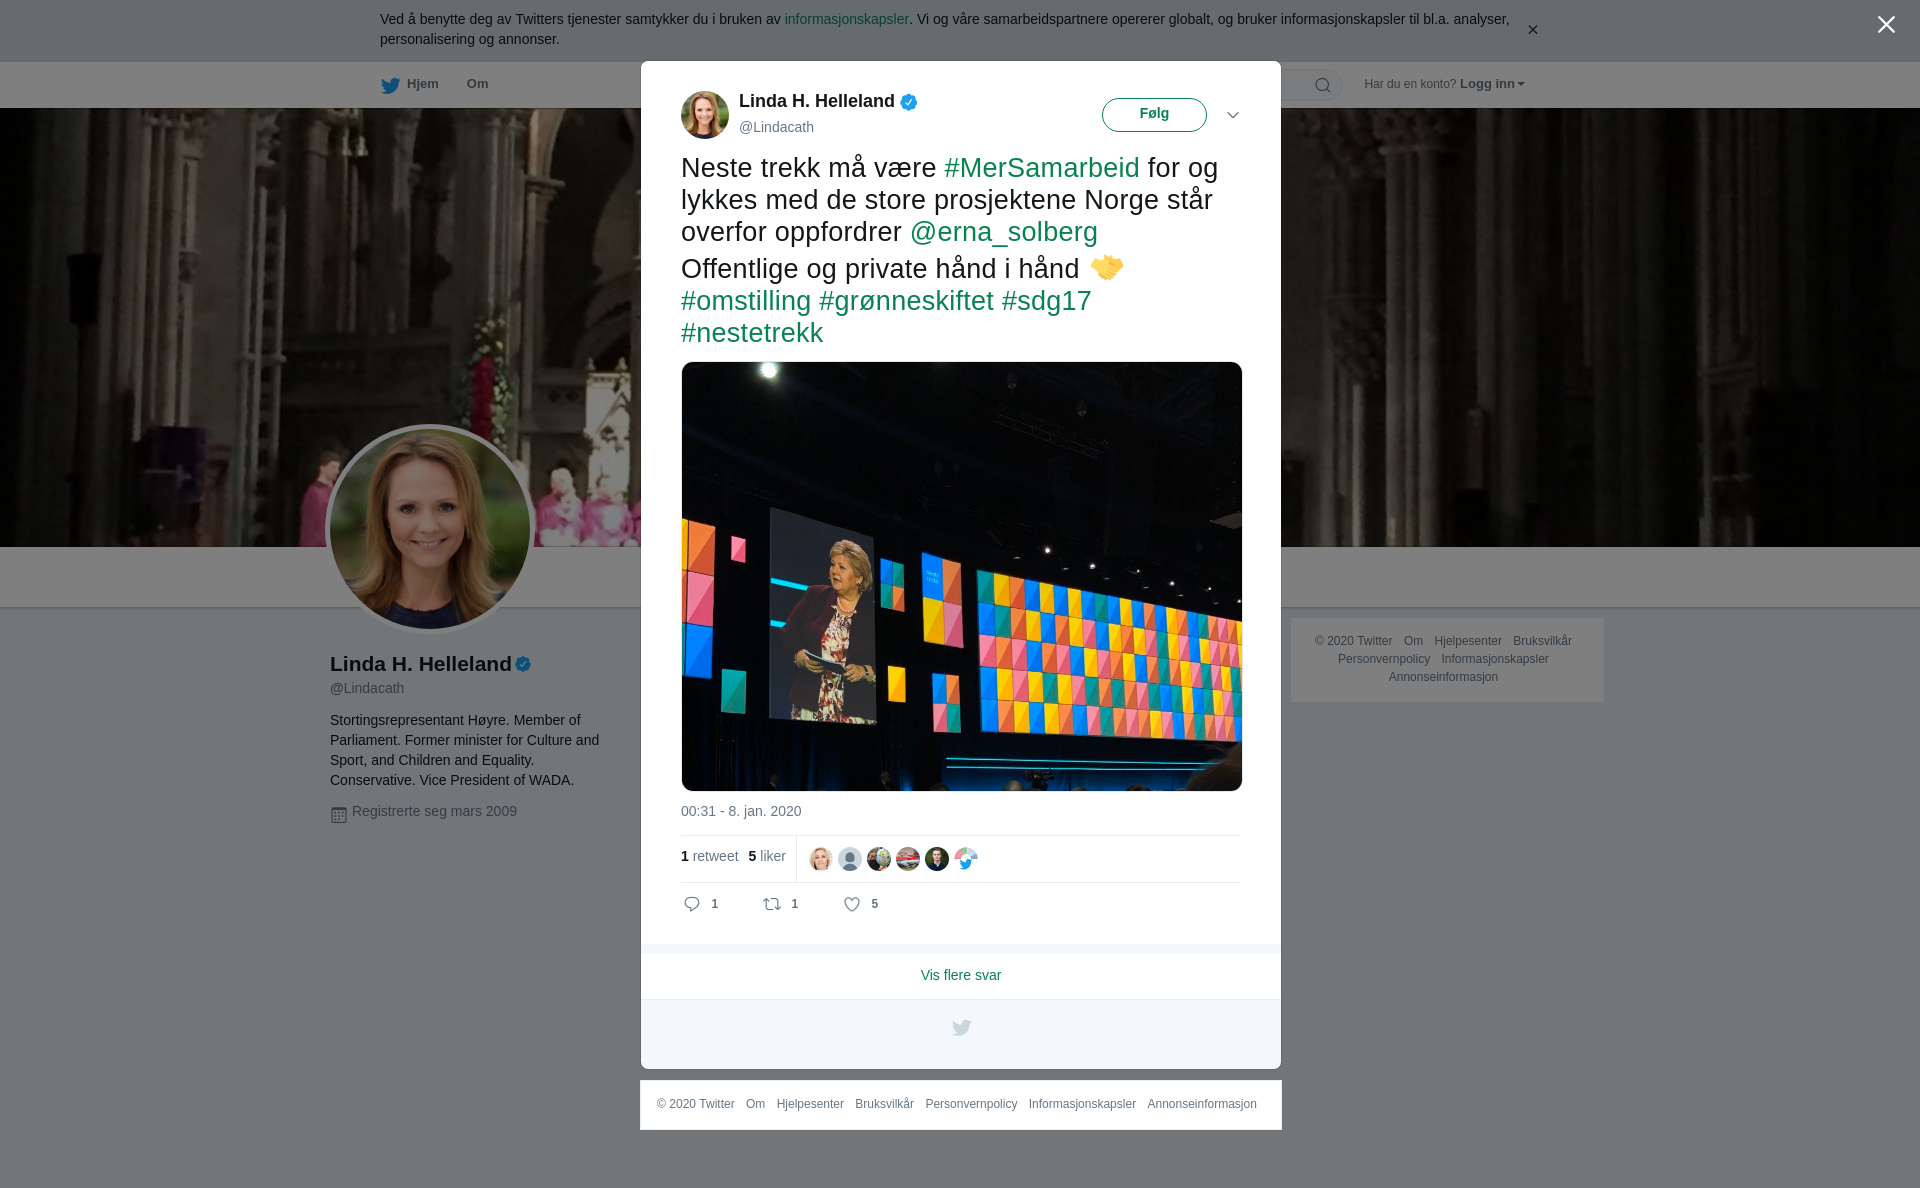
Task: Toggle Følg button to follow Linda
Action: tap(1154, 114)
